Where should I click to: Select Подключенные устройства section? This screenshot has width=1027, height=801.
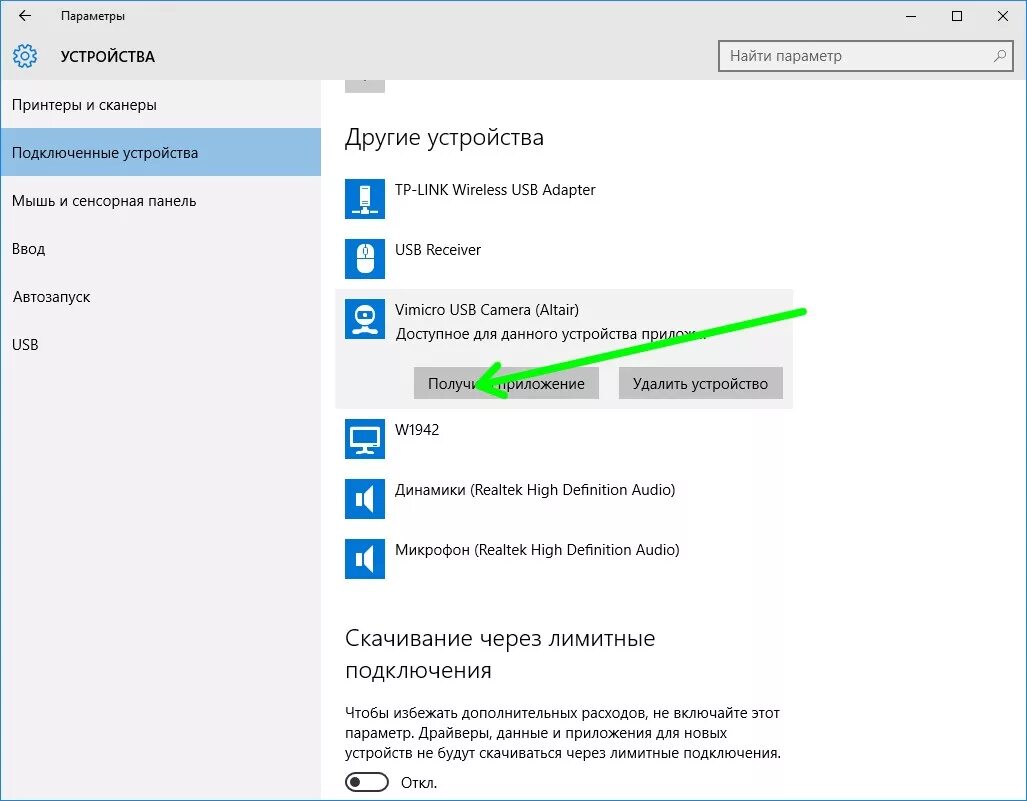(x=161, y=153)
